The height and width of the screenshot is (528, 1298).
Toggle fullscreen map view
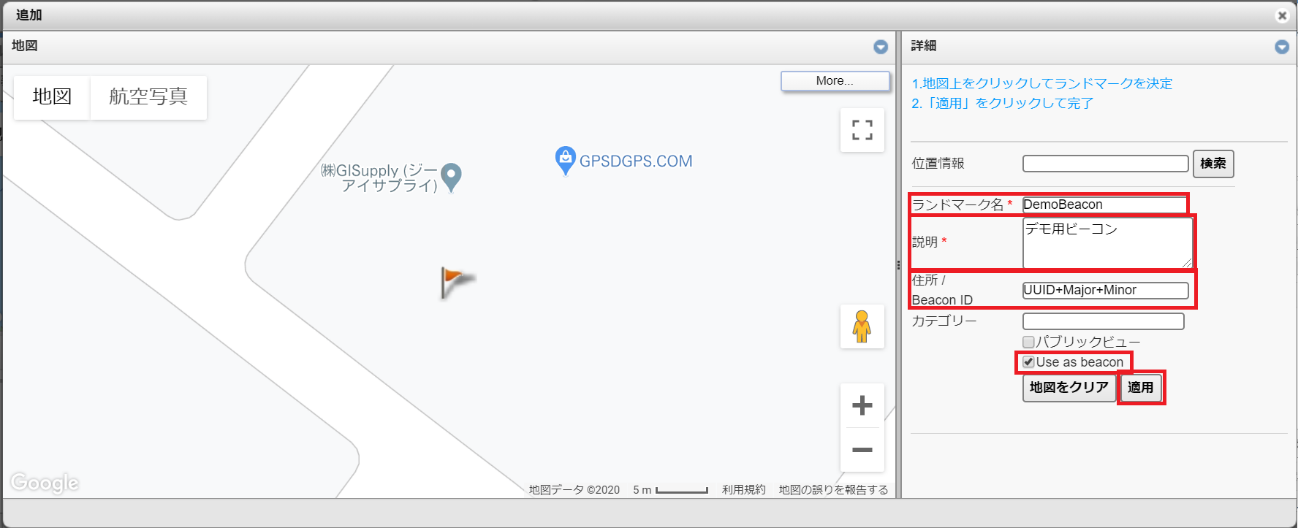[861, 130]
